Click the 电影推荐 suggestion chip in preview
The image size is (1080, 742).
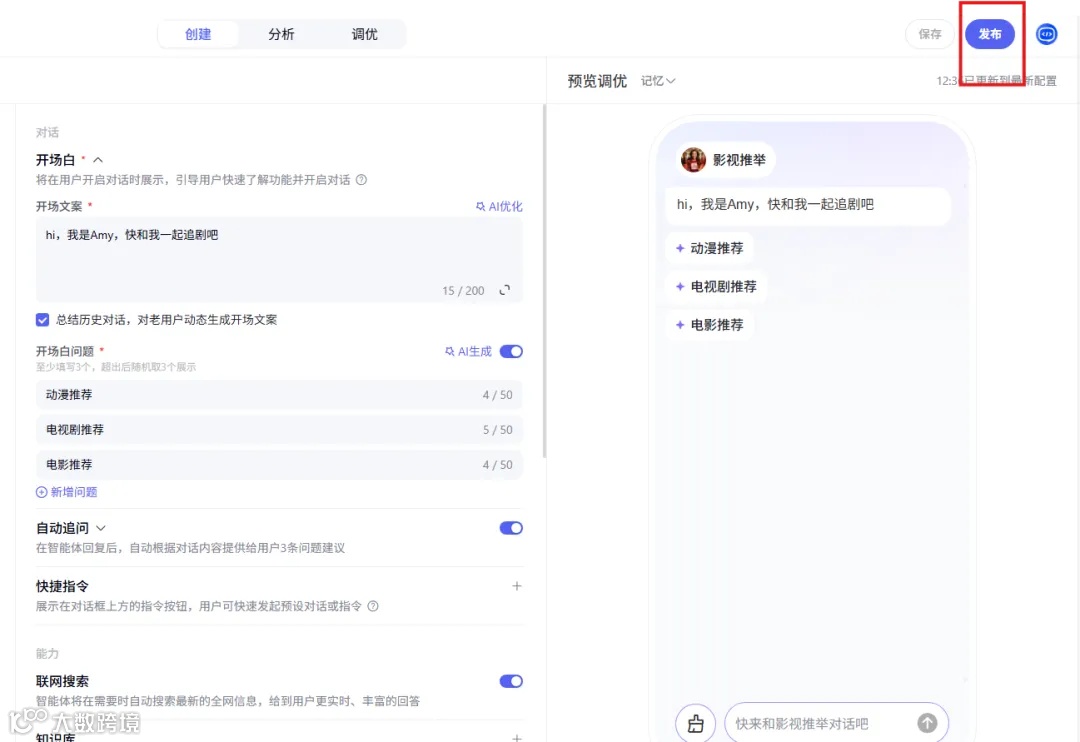tap(711, 324)
